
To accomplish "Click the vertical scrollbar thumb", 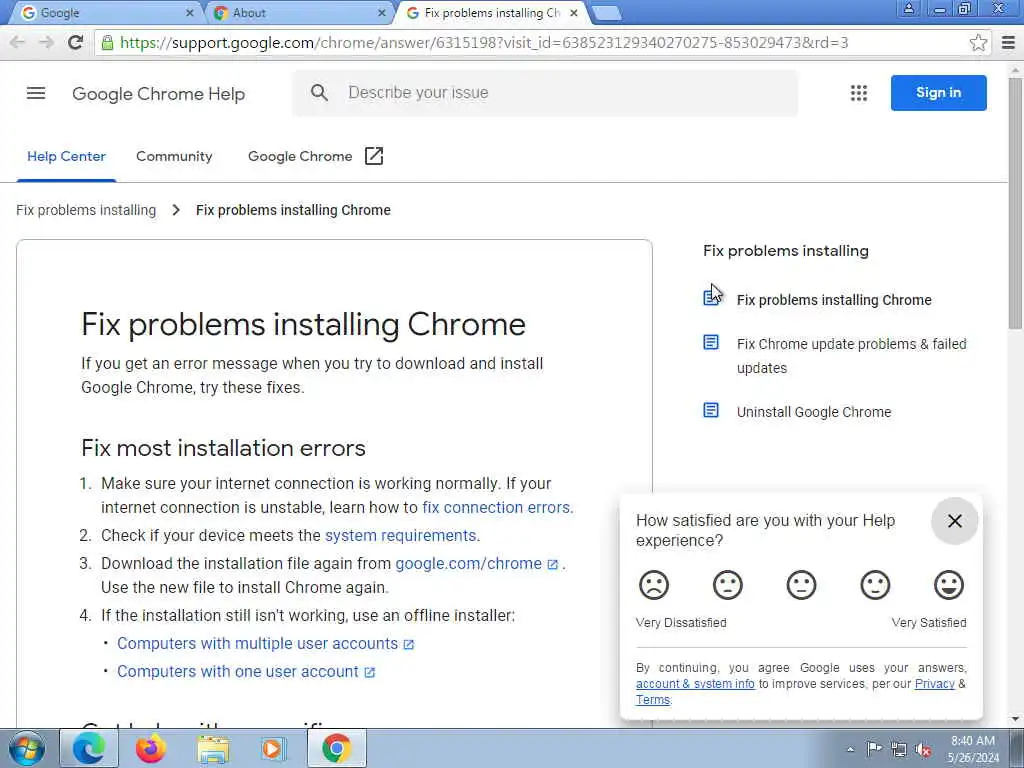I will [x=1016, y=202].
